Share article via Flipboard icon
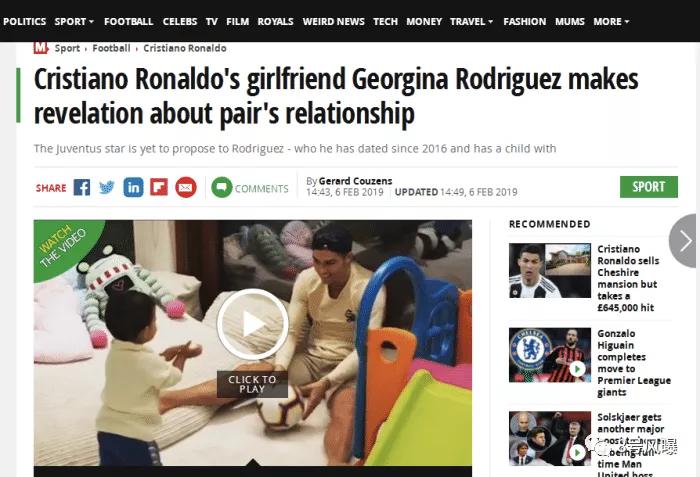Screen dimensions: 700x477 (x=159, y=188)
